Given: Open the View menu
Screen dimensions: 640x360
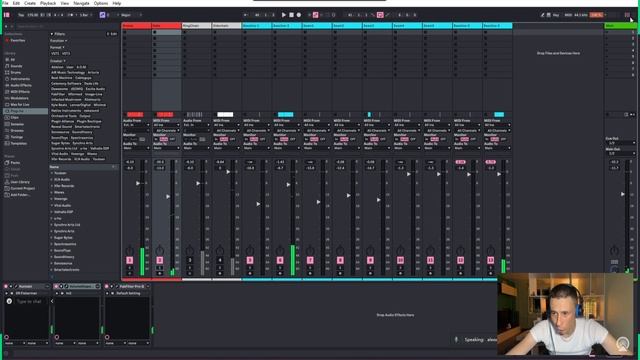Looking at the screenshot, I should coord(64,3).
